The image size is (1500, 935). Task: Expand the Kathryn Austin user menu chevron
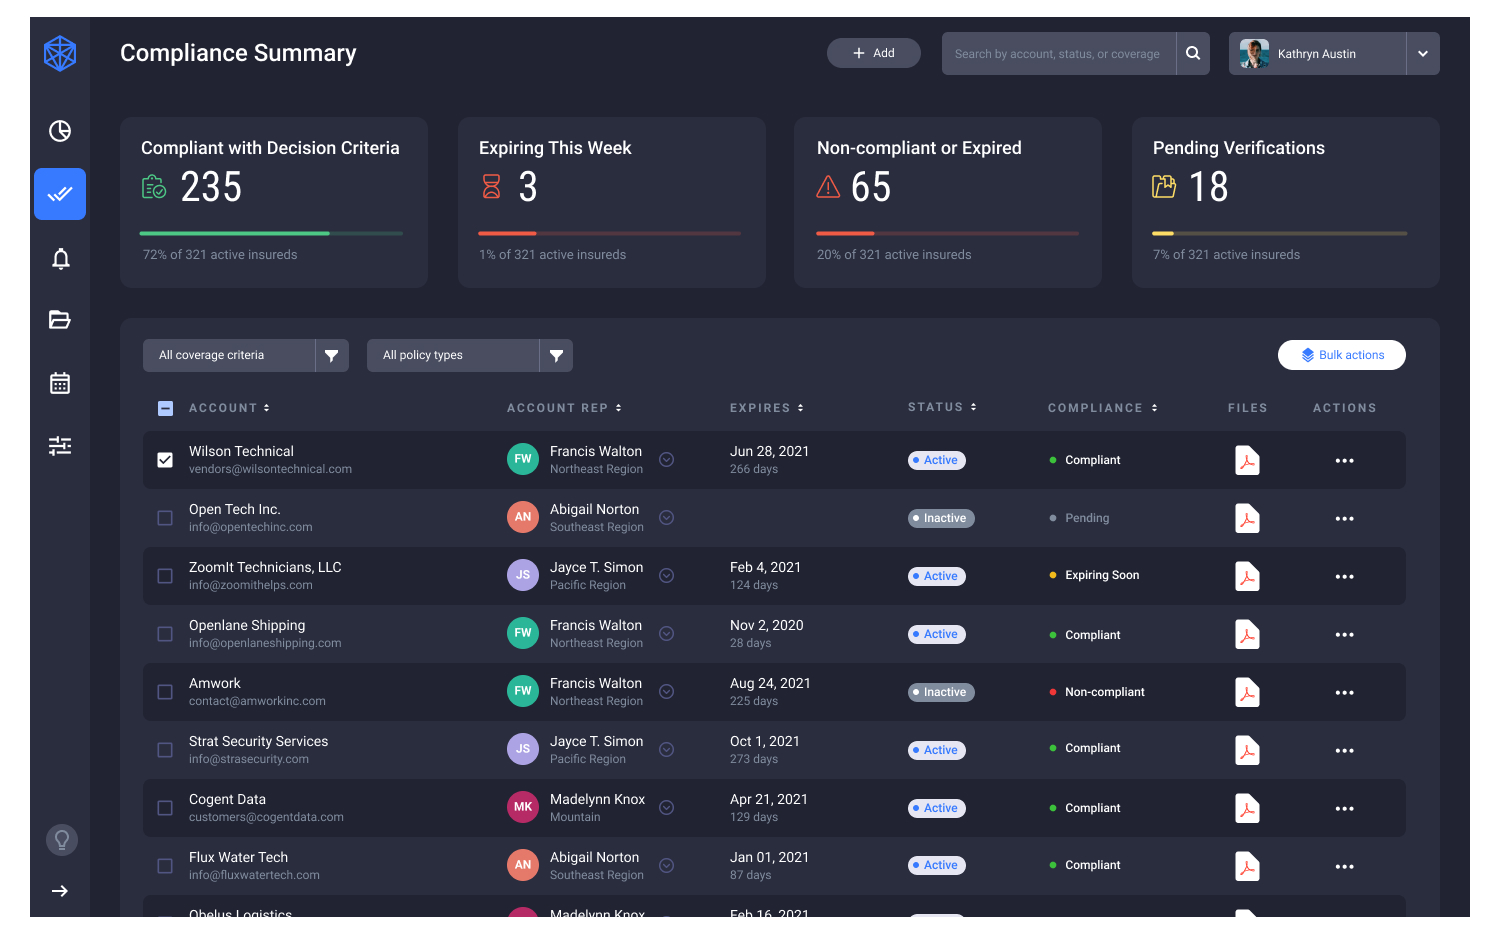point(1423,54)
